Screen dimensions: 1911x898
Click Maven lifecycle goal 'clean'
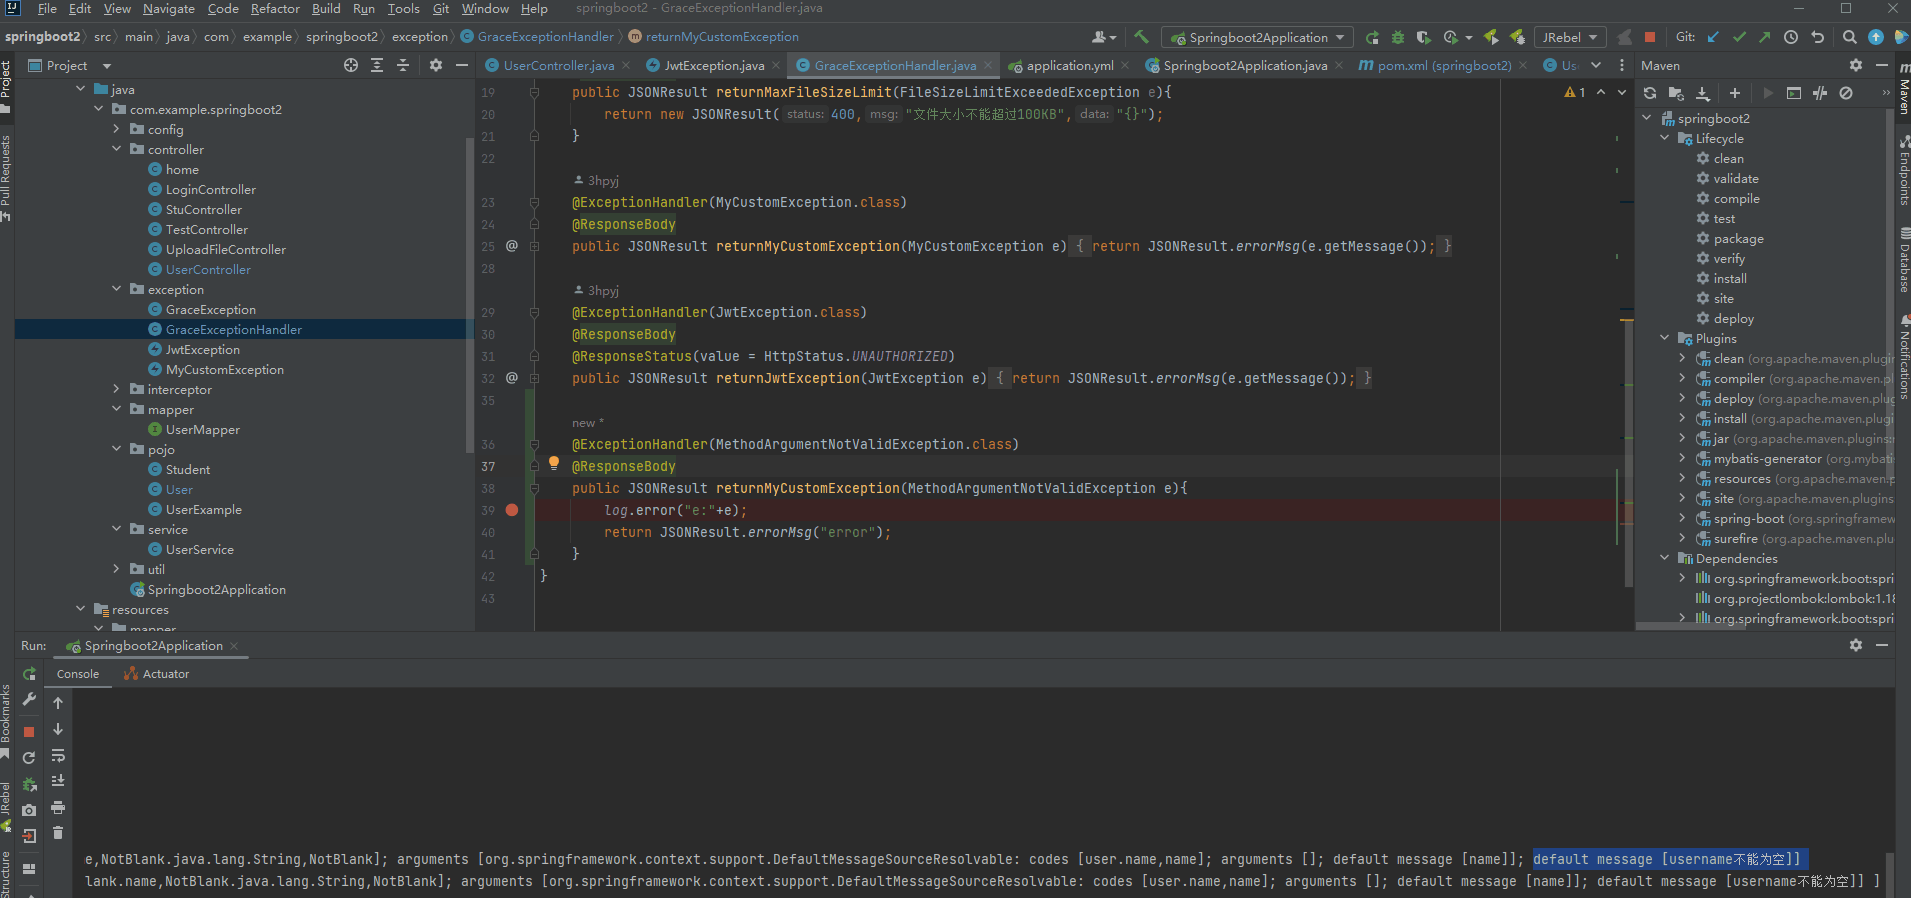click(1728, 158)
